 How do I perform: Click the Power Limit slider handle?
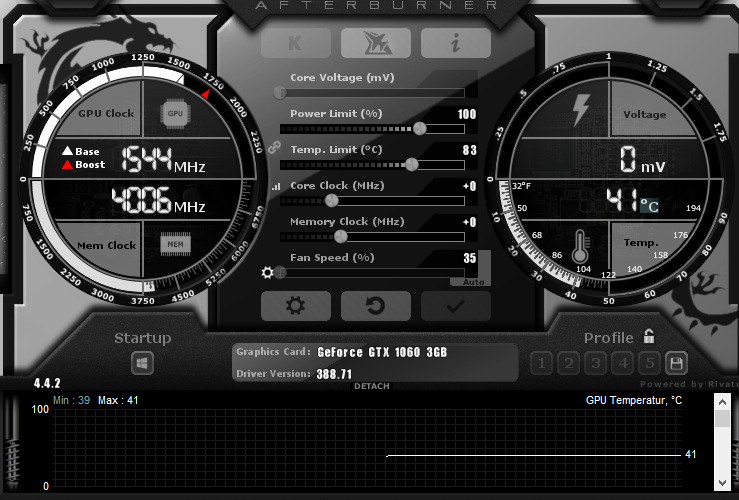(419, 128)
